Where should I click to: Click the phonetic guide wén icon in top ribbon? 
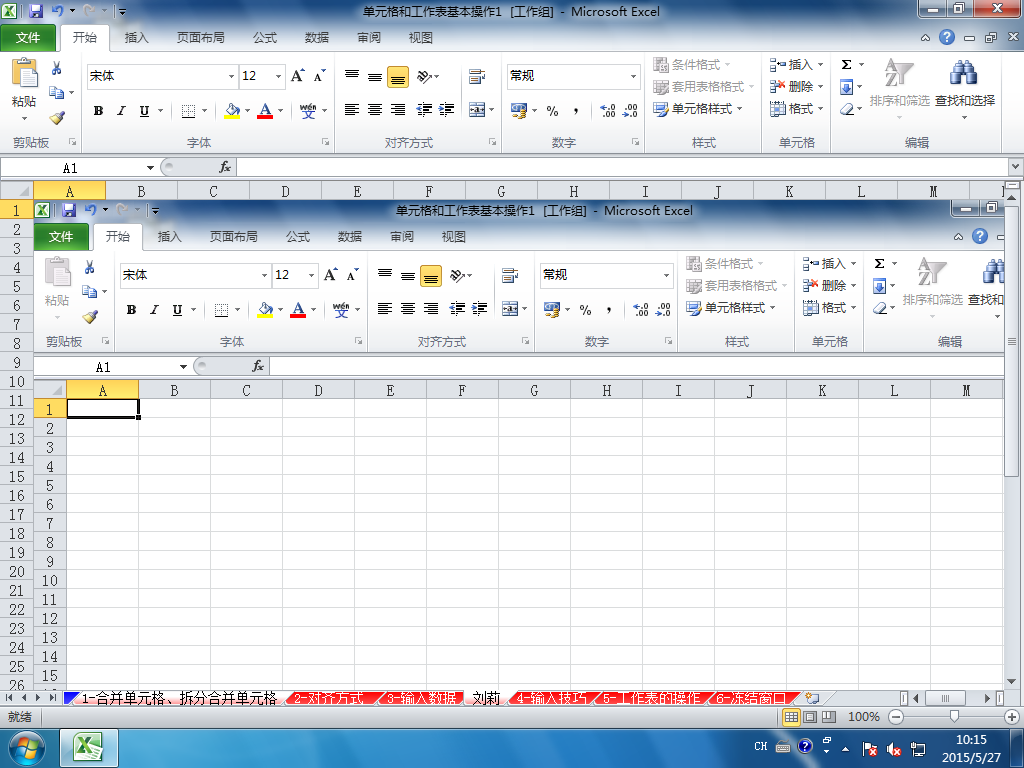[x=308, y=110]
